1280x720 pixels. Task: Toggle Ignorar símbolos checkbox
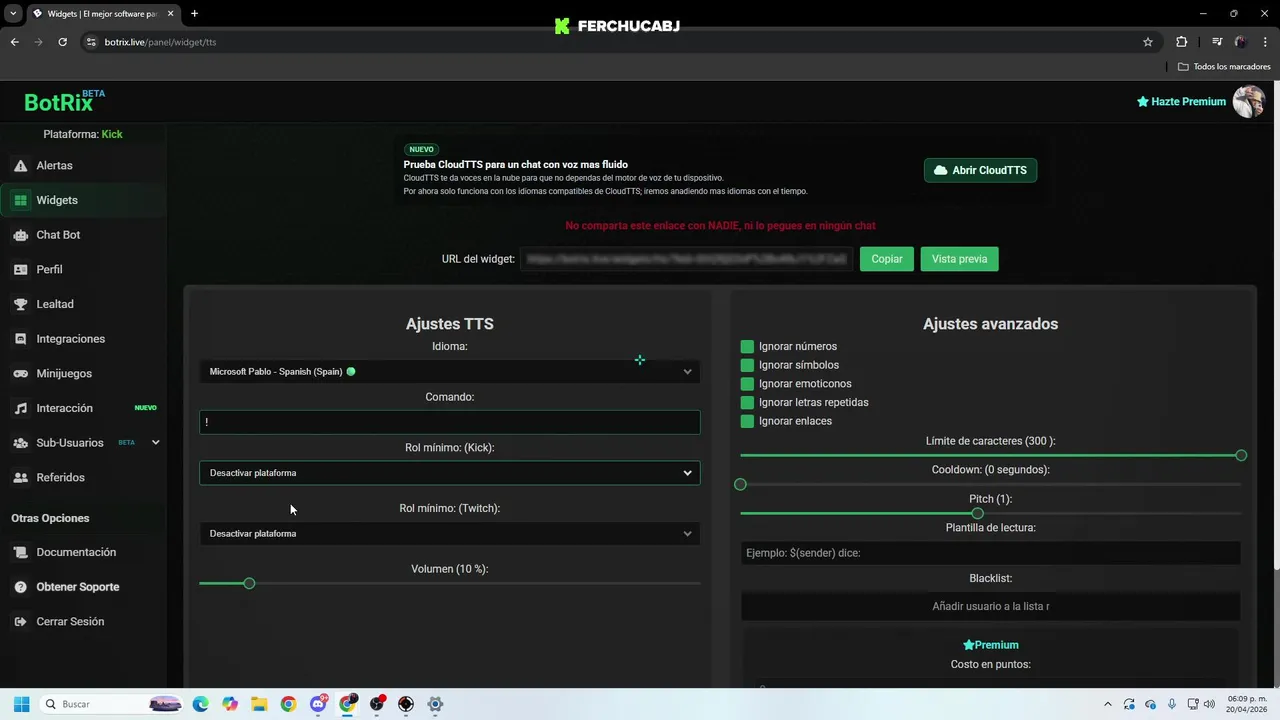coord(747,365)
